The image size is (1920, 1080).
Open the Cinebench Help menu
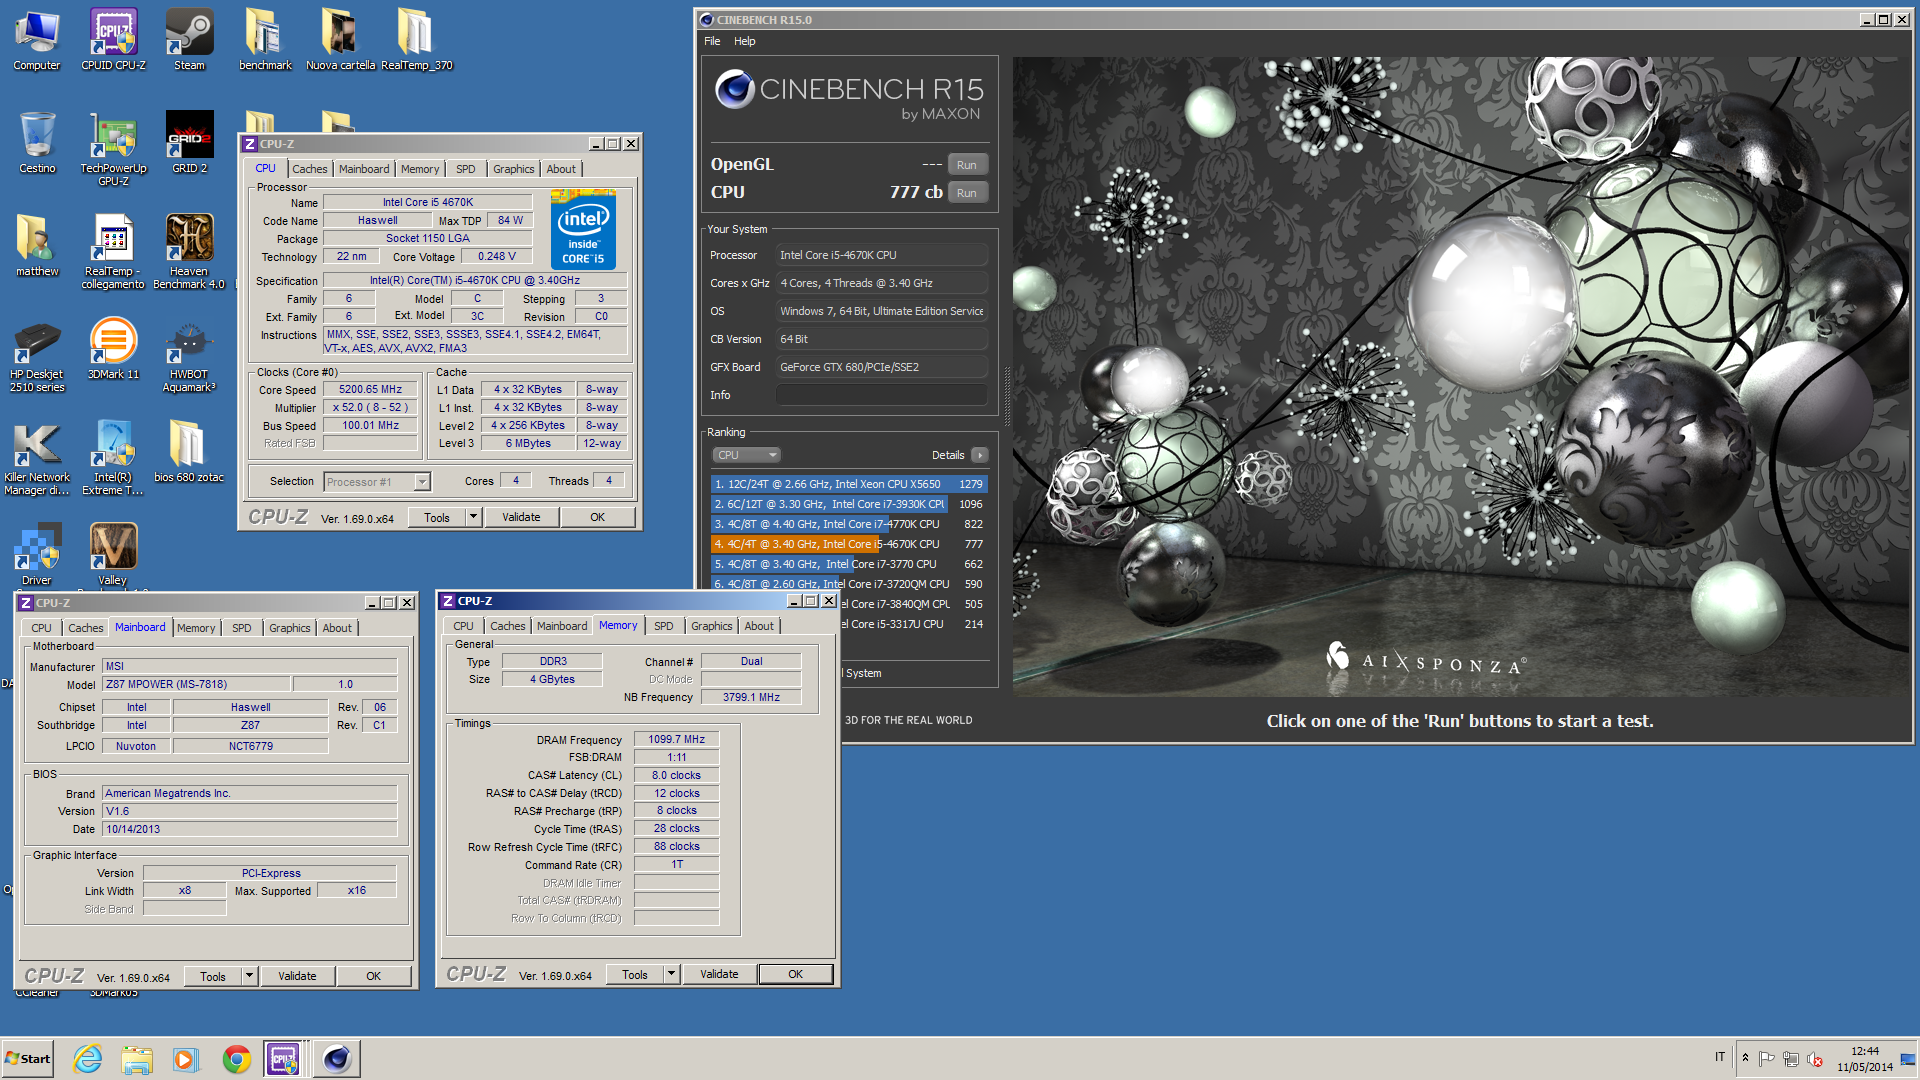[x=745, y=41]
